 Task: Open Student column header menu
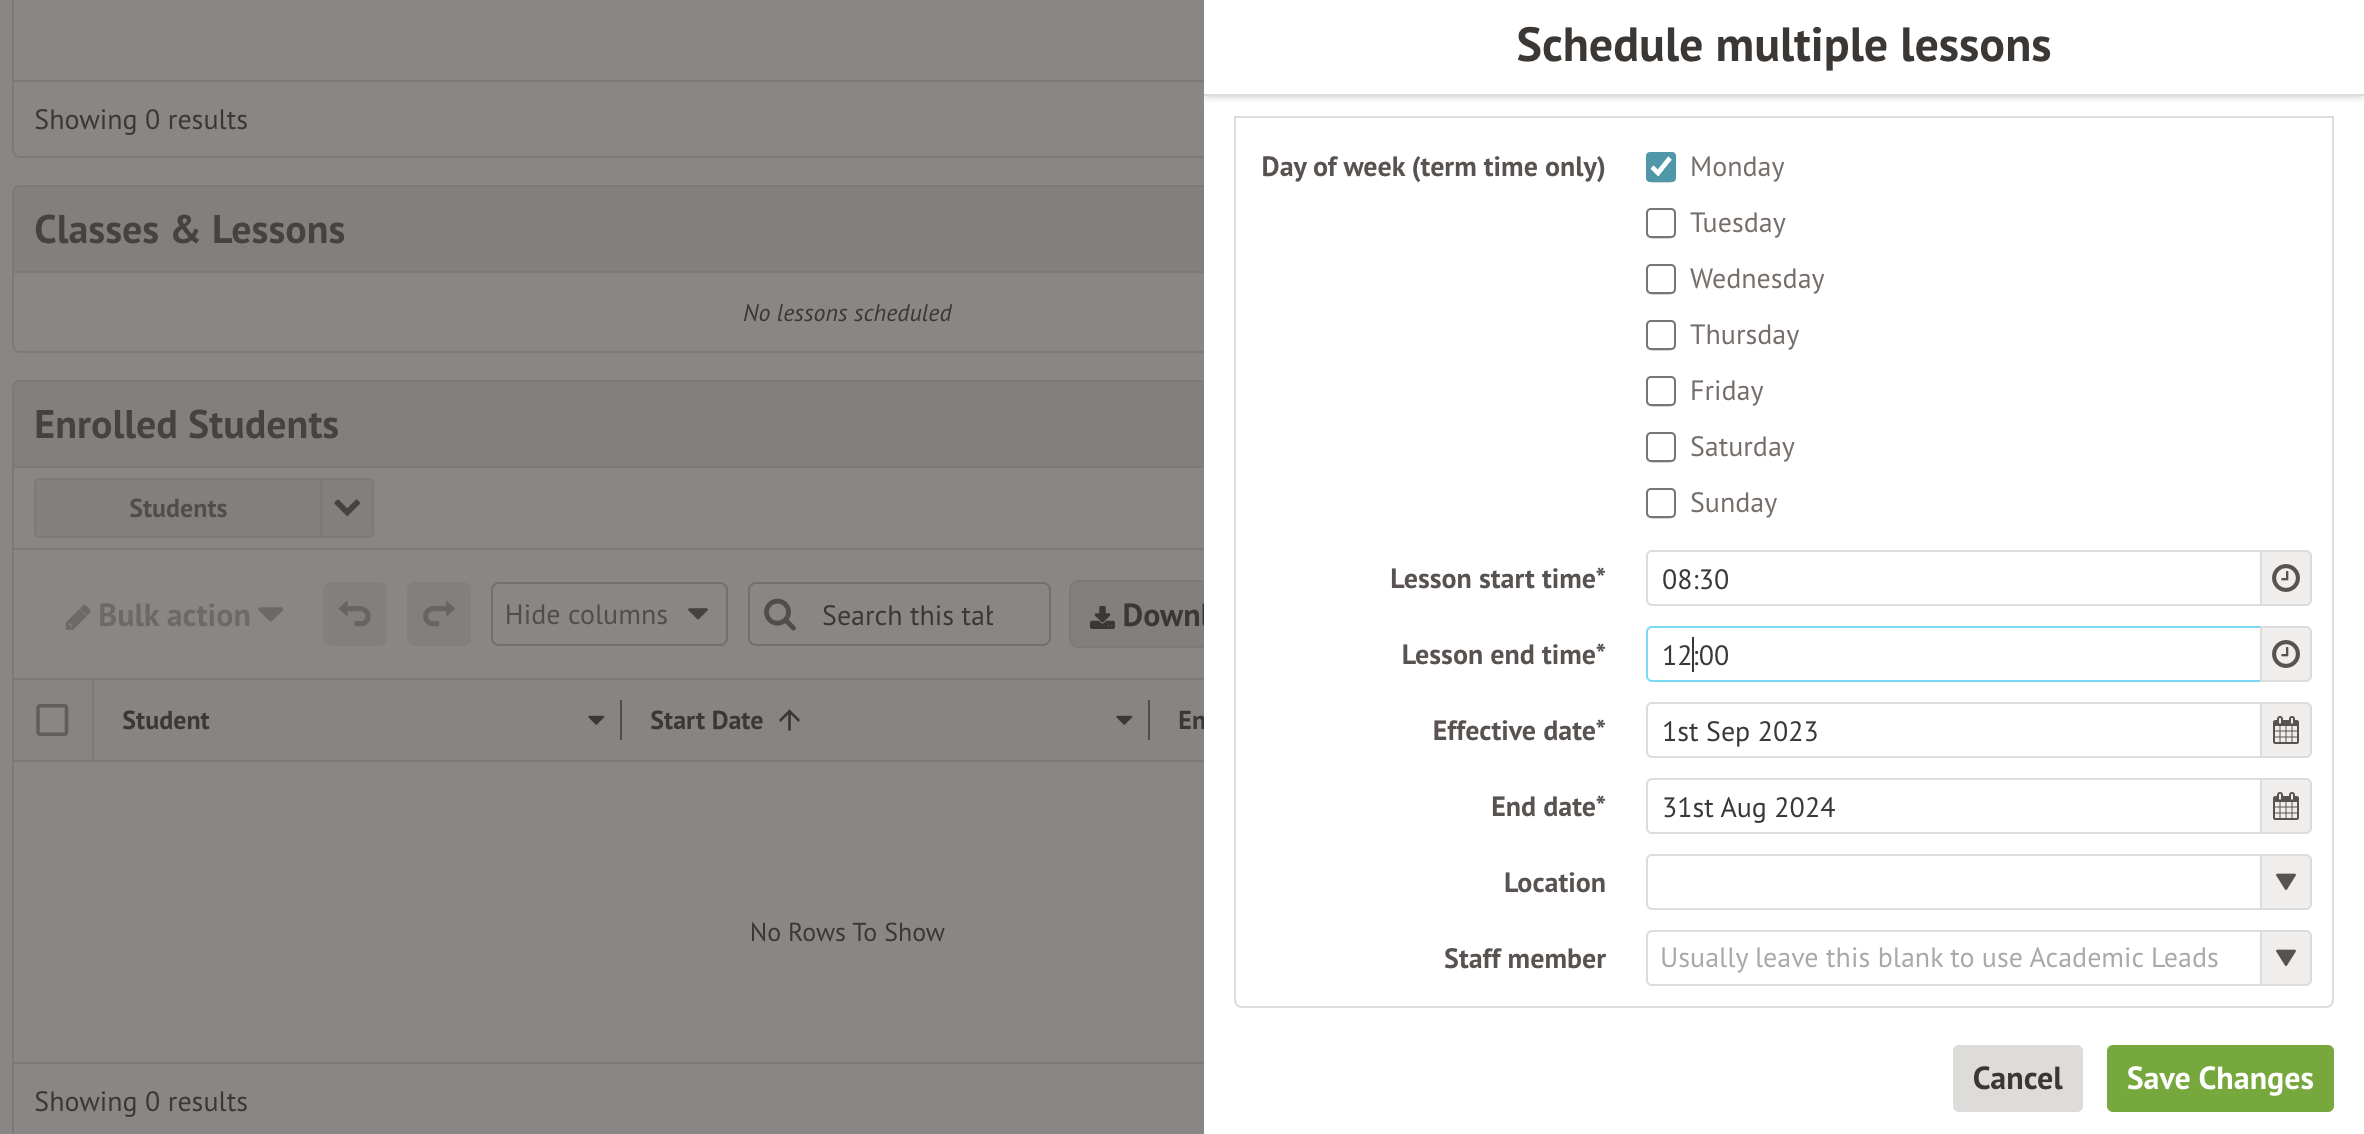coord(596,720)
